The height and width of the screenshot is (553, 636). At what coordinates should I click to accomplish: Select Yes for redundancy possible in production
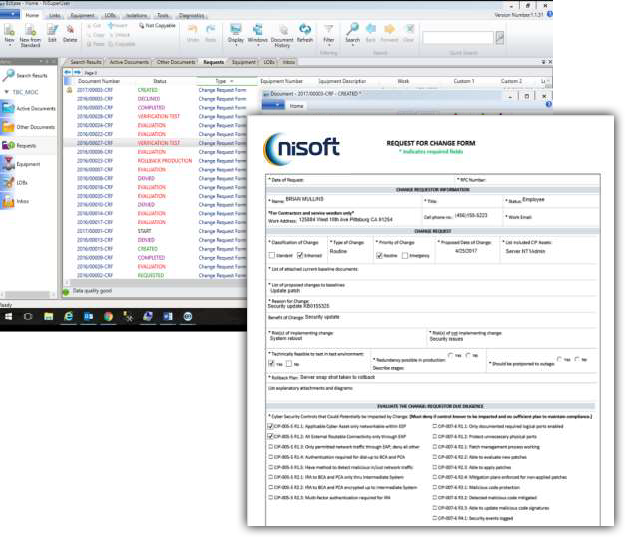pos(450,355)
